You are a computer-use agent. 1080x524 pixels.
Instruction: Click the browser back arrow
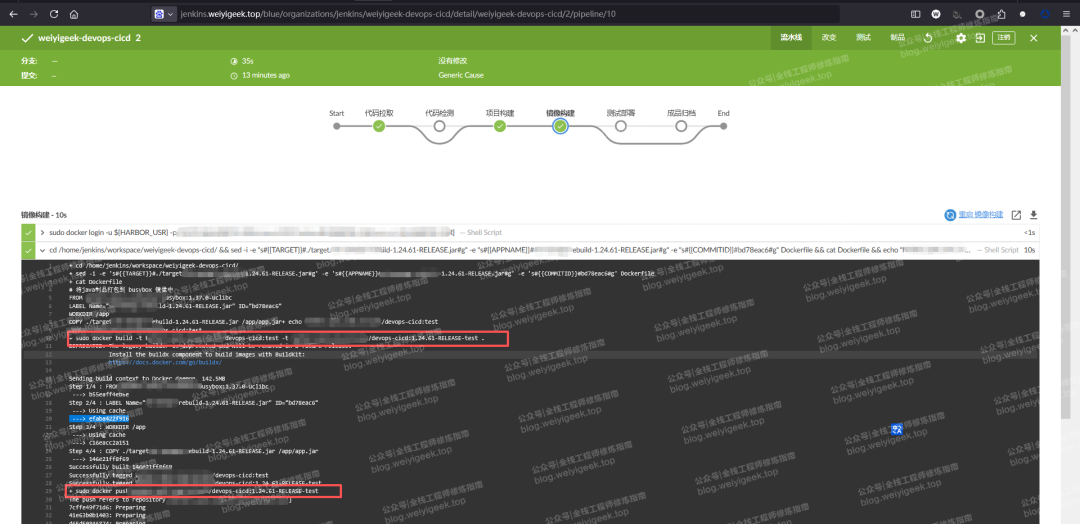pyautogui.click(x=14, y=14)
